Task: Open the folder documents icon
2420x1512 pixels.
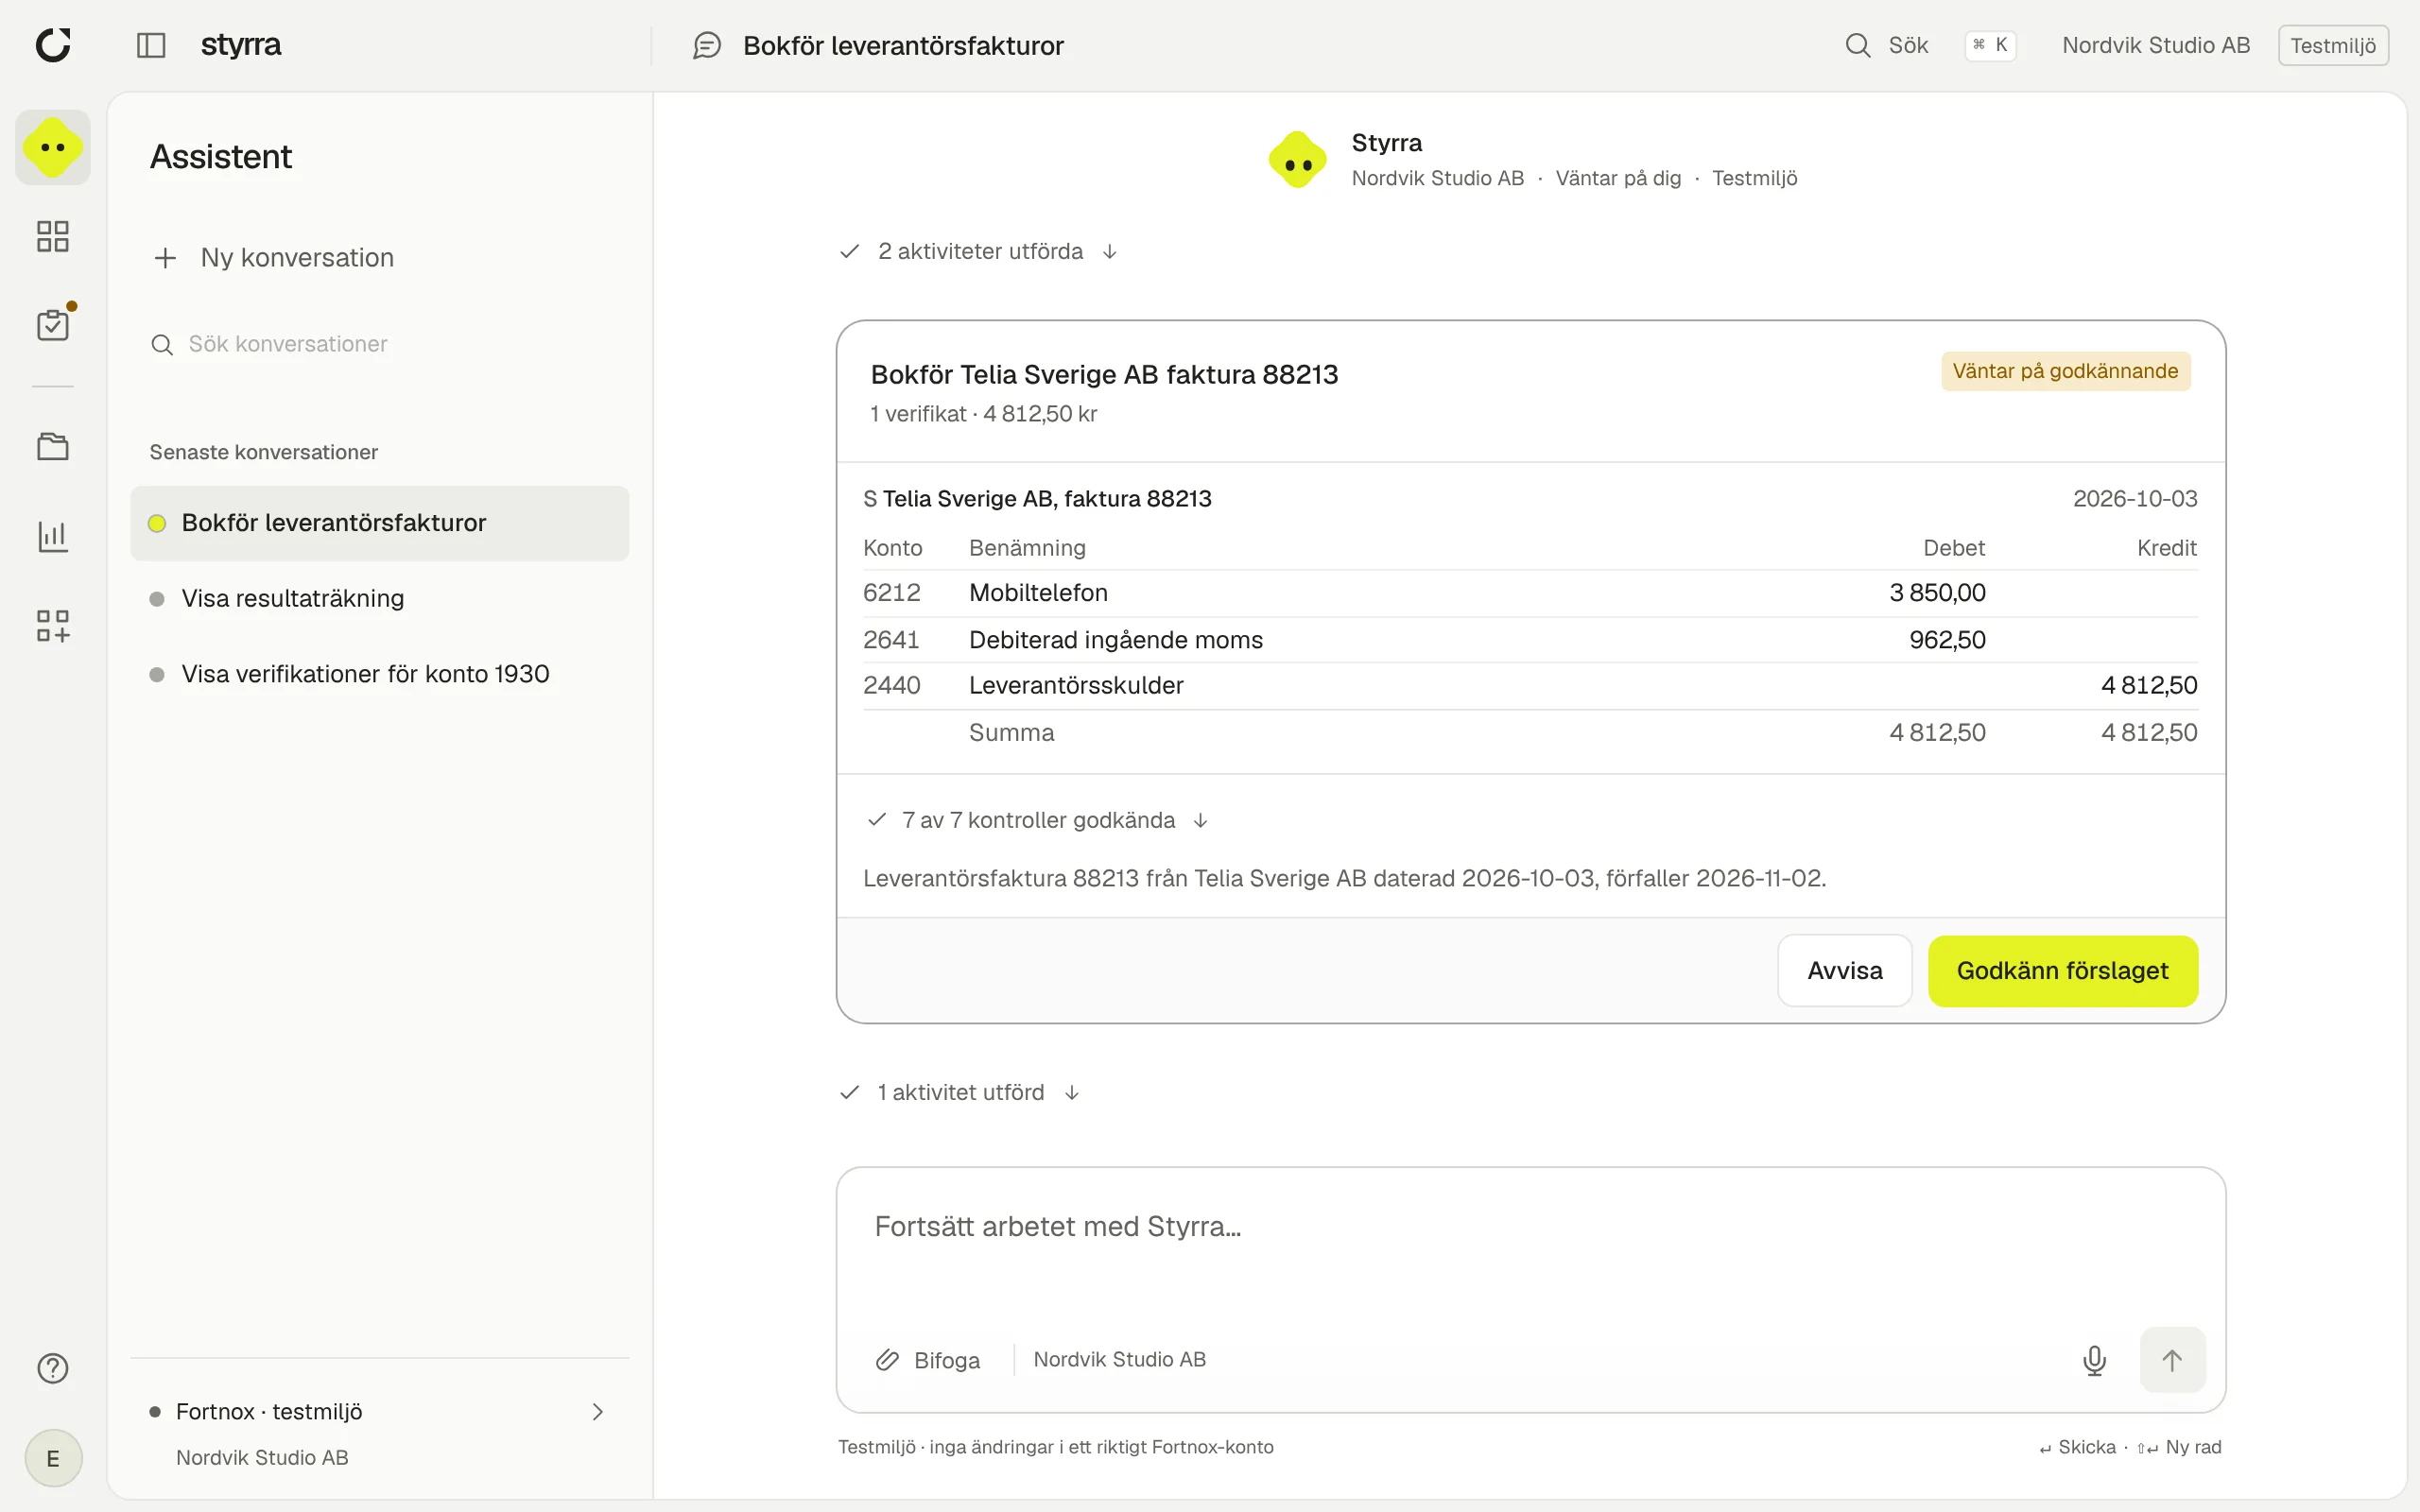Action: pos(53,446)
